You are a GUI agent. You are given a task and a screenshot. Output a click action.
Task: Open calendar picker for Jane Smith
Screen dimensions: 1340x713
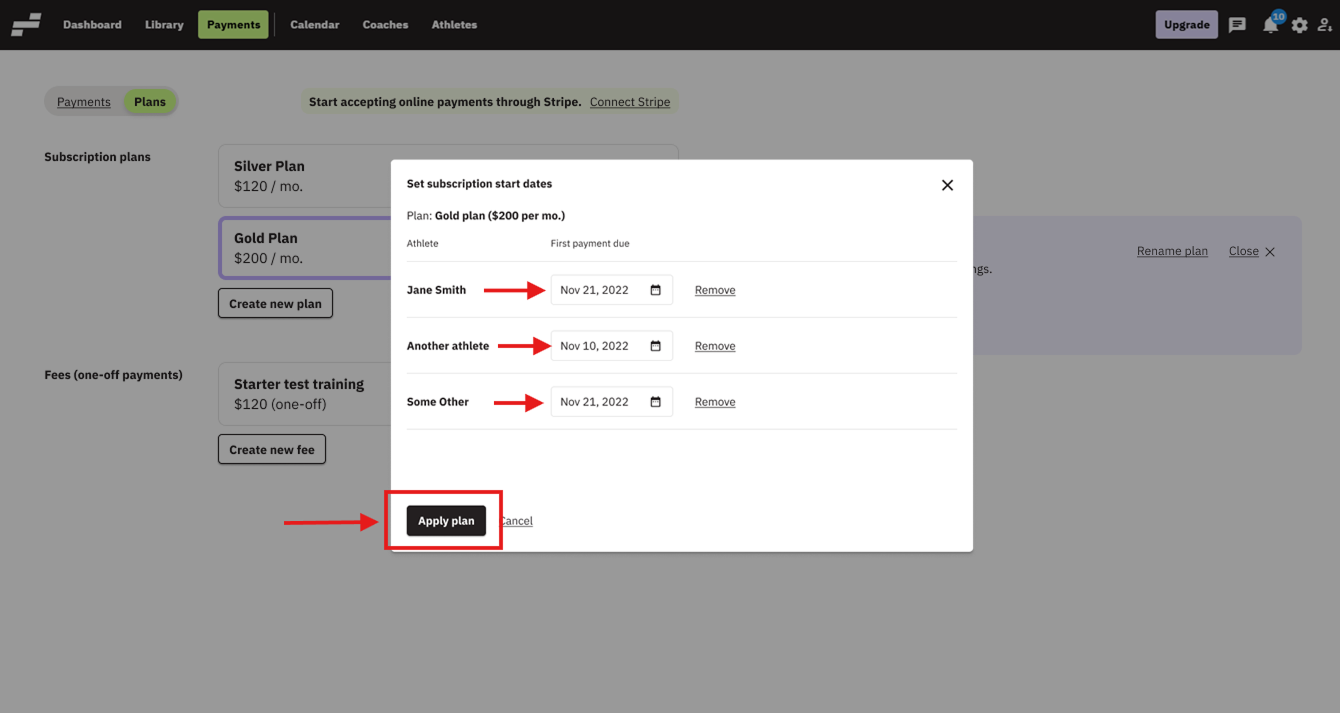(x=656, y=290)
